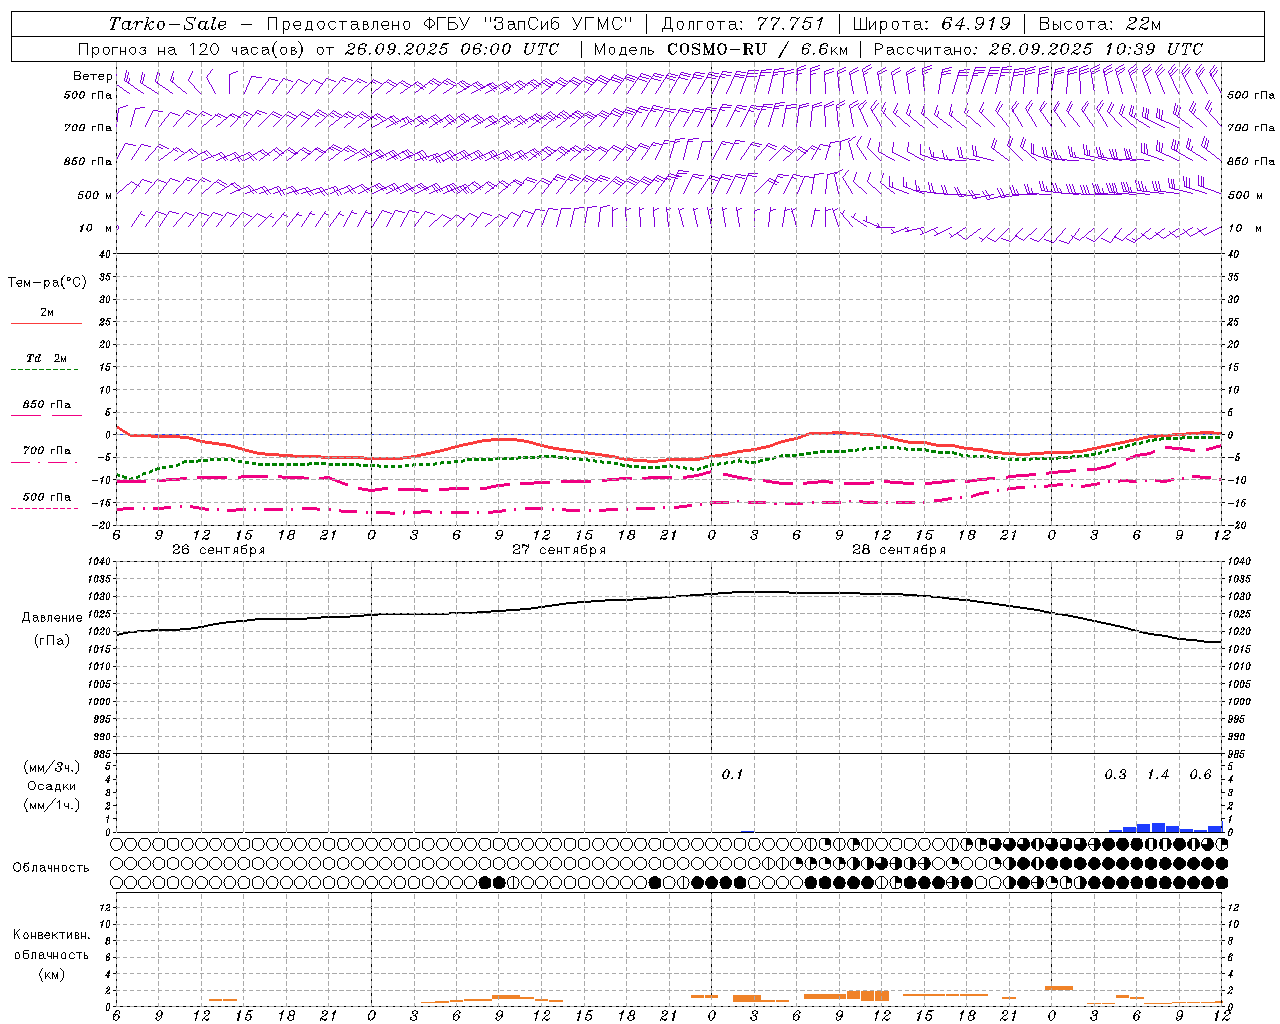Select the 26 сентября date label
Viewport: 1280px width, 1024px height.
point(218,550)
